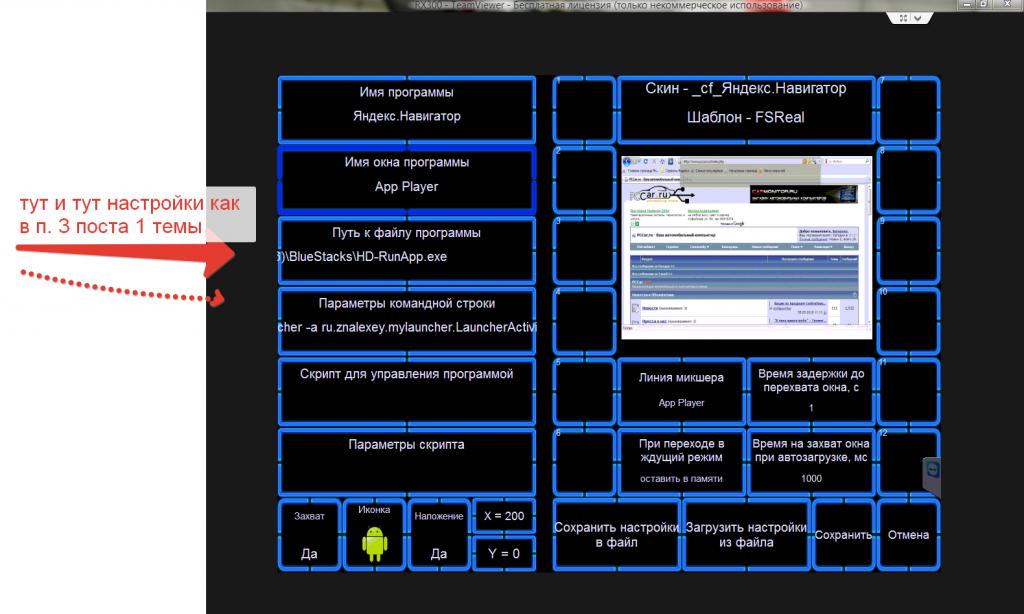Image resolution: width=1024 pixels, height=614 pixels.
Task: Adjust the X = 200 position value
Action: [503, 516]
